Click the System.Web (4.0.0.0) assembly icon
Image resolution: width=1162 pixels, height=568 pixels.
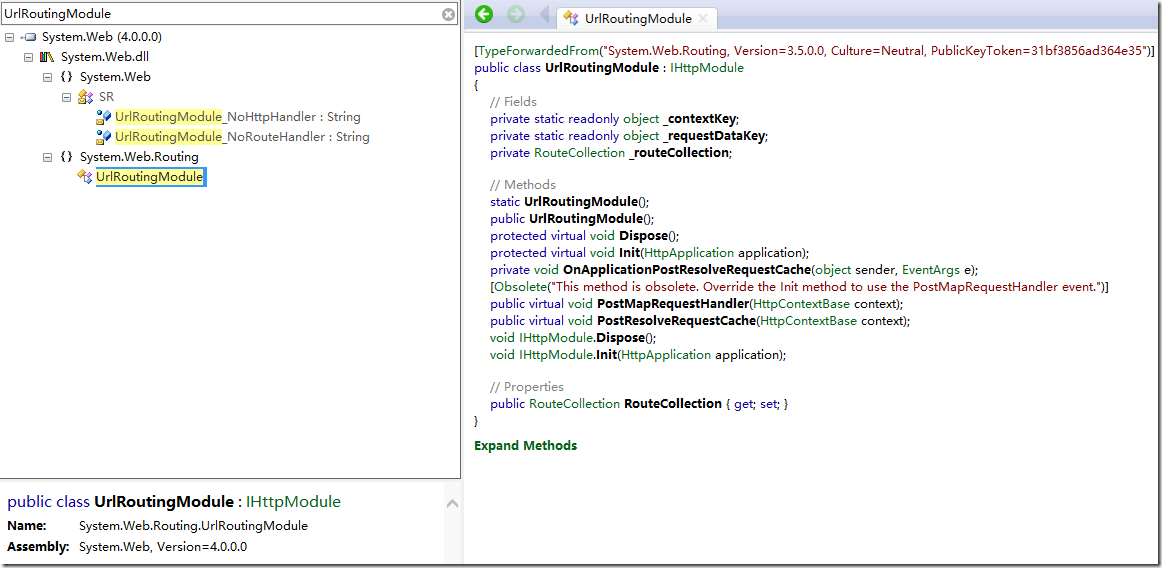29,37
